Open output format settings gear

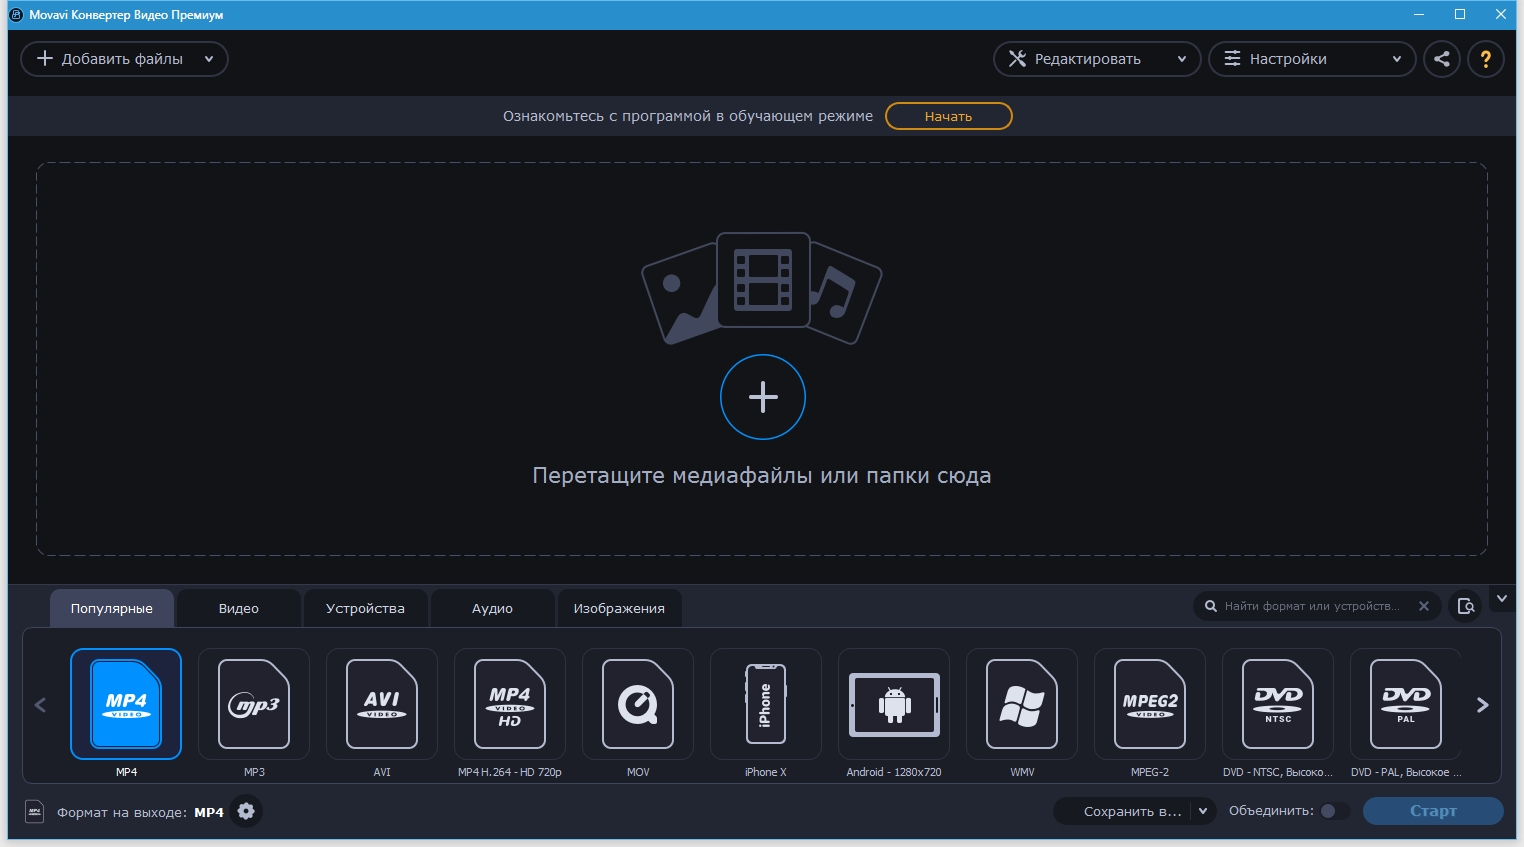pos(246,811)
